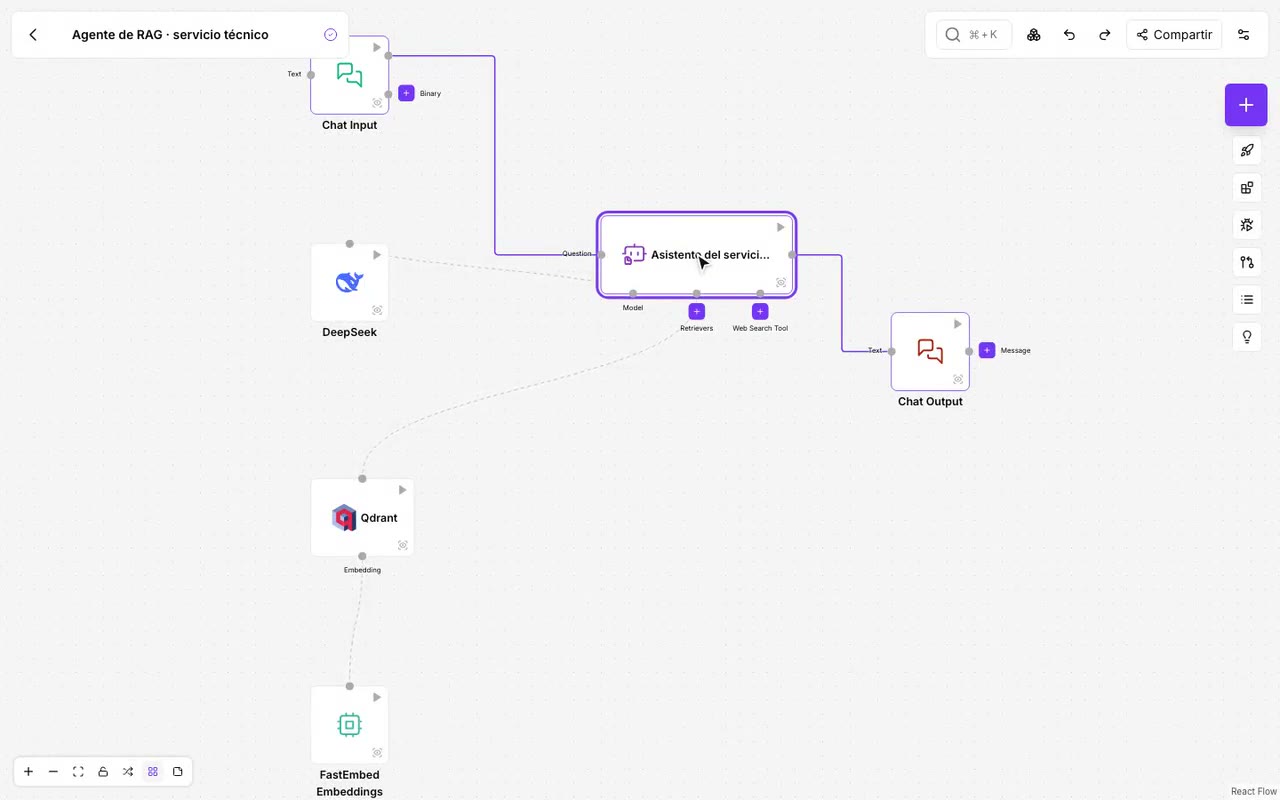1280x800 pixels.
Task: Click the focus icon inside the Qdrant node
Action: click(402, 545)
